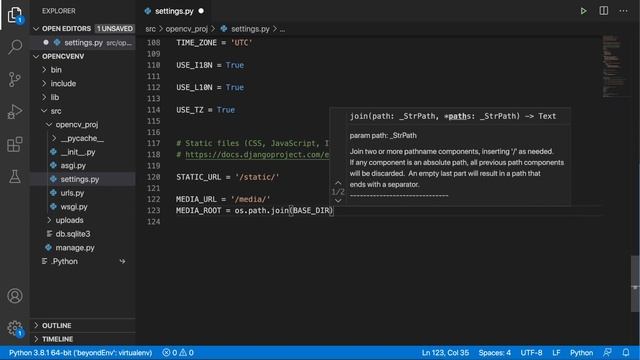Image resolution: width=640 pixels, height=360 pixels.
Task: Open notifications bell in status bar
Action: pyautogui.click(x=626, y=352)
